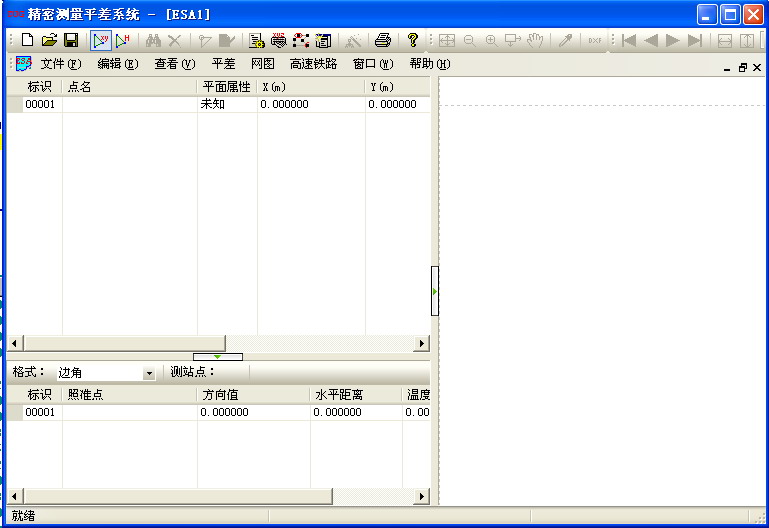769x528 pixels.
Task: Click the 方向值 column header
Action: [254, 395]
